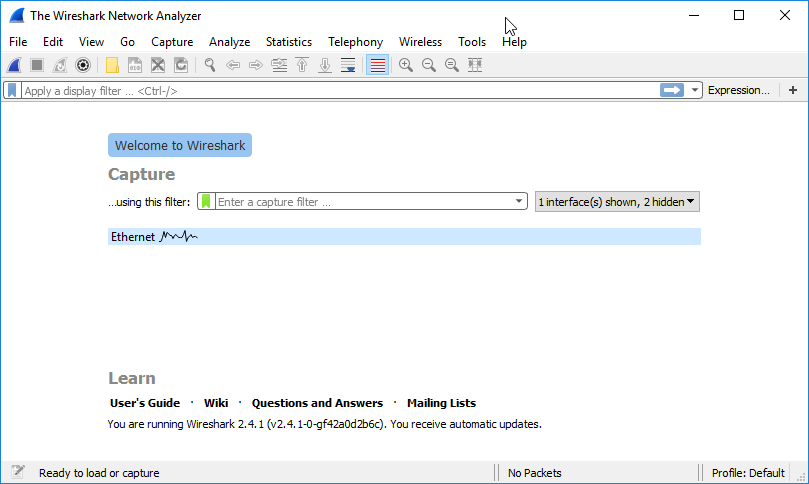Open interfaces shown/hidden dropdown
The height and width of the screenshot is (484, 809).
coord(617,202)
